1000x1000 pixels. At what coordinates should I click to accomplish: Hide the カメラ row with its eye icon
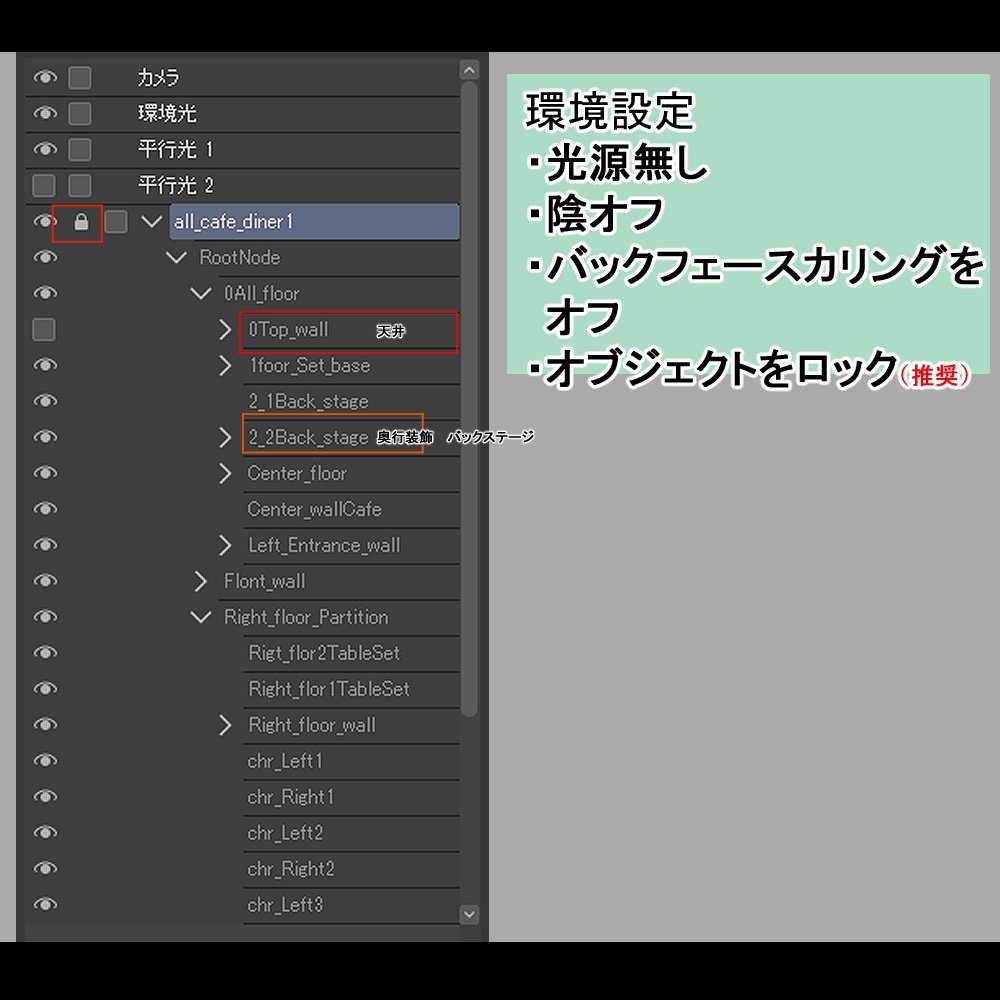[45, 77]
